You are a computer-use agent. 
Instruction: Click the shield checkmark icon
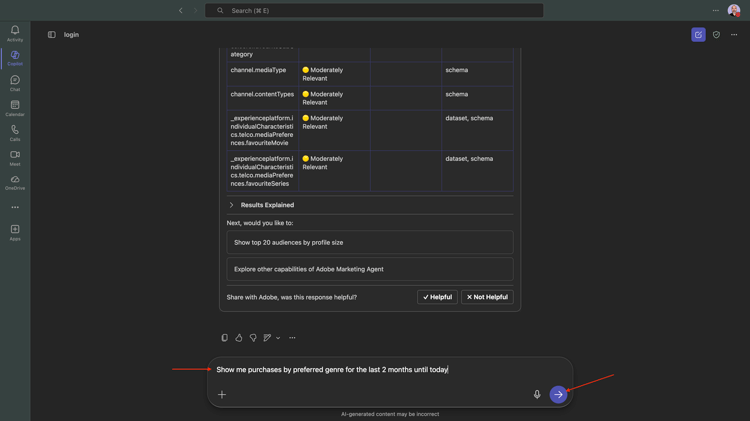click(716, 34)
